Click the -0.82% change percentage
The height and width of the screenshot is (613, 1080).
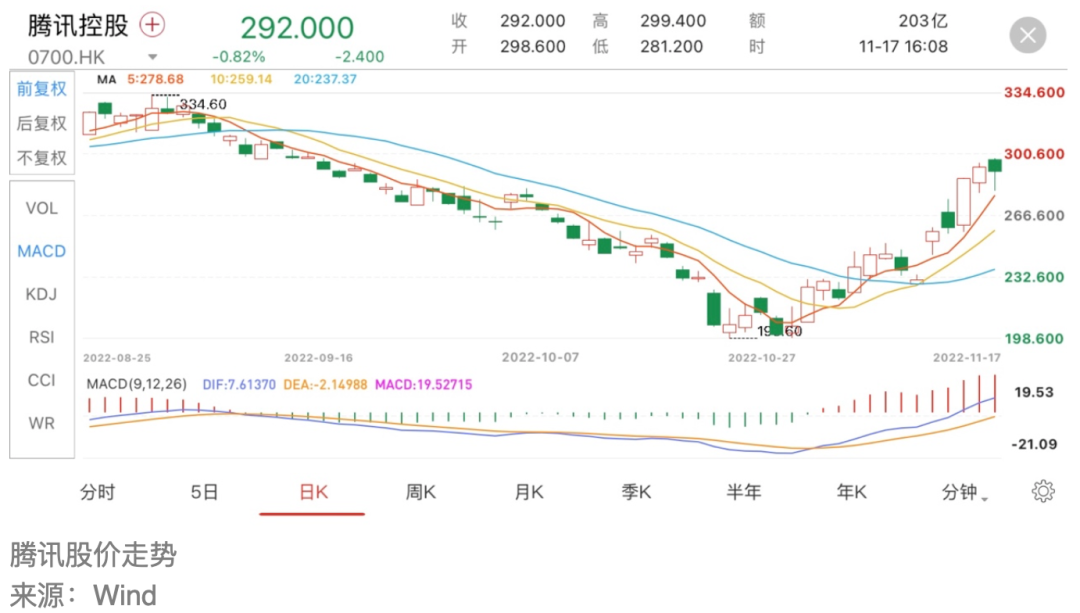pyautogui.click(x=238, y=57)
